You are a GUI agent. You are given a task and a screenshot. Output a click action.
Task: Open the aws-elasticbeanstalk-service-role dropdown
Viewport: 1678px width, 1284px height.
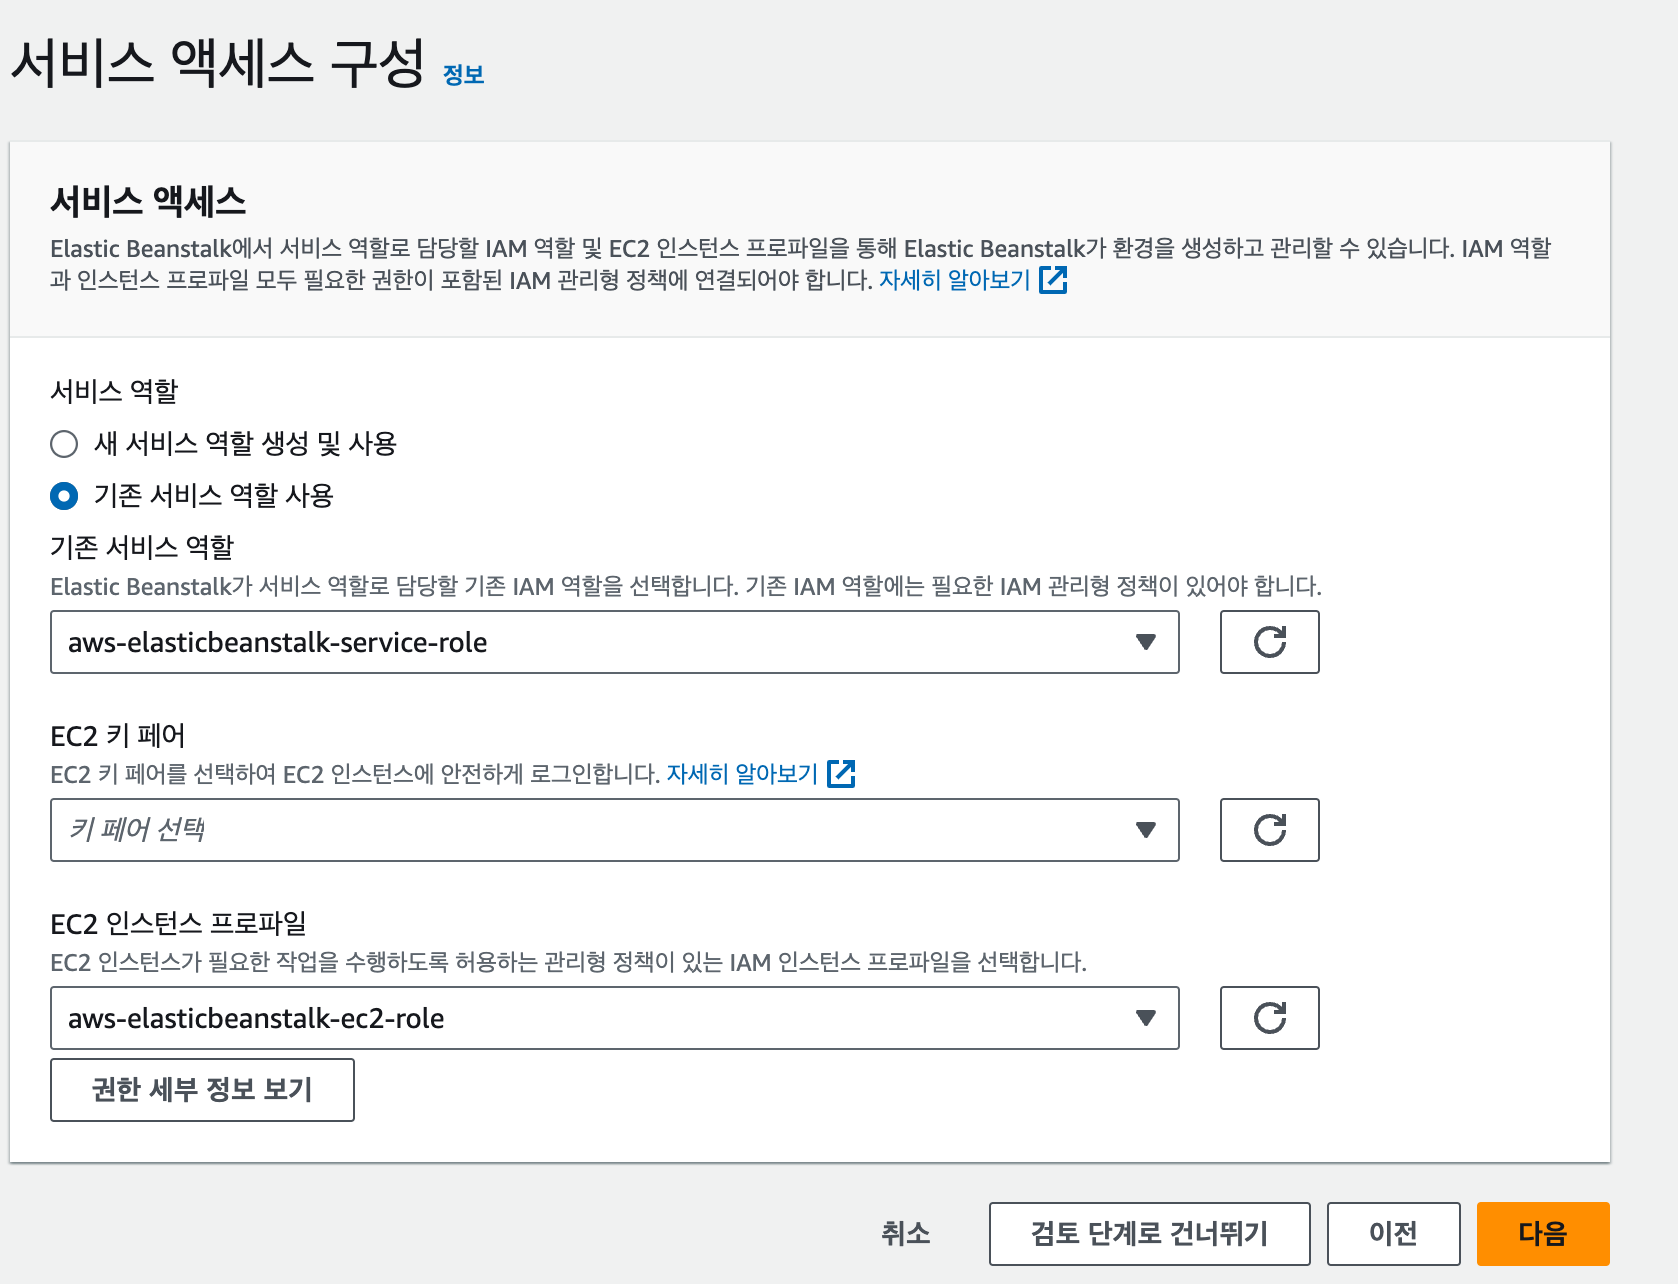(615, 642)
